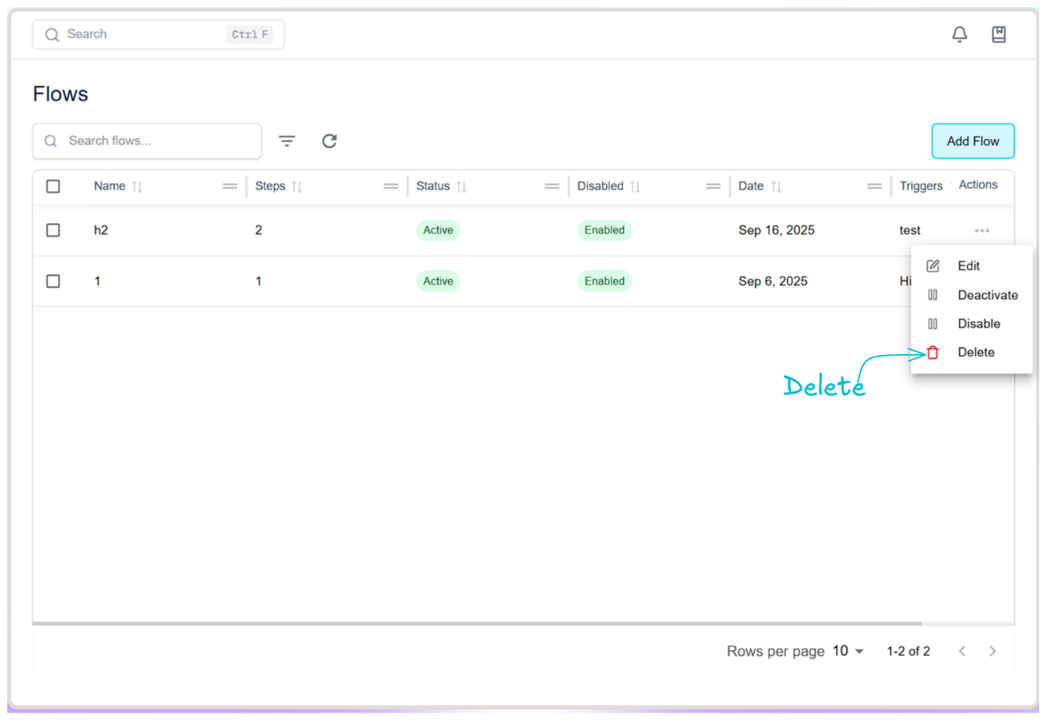Image resolution: width=1046 pixels, height=720 pixels.
Task: Open the Status column menu handle
Action: point(552,187)
